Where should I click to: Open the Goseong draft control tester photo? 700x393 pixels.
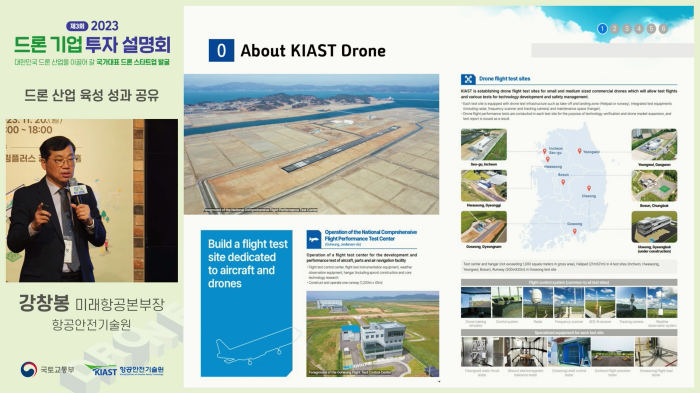pos(569,352)
